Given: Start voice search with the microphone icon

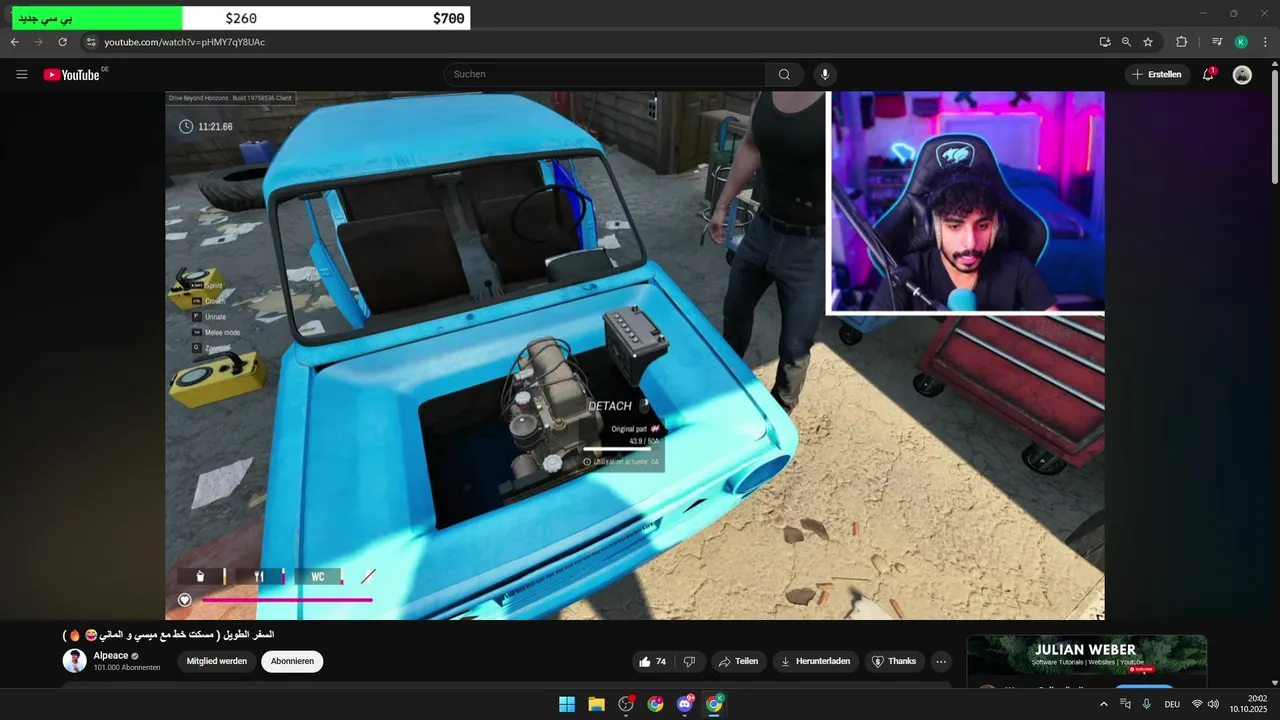Looking at the screenshot, I should click(825, 74).
